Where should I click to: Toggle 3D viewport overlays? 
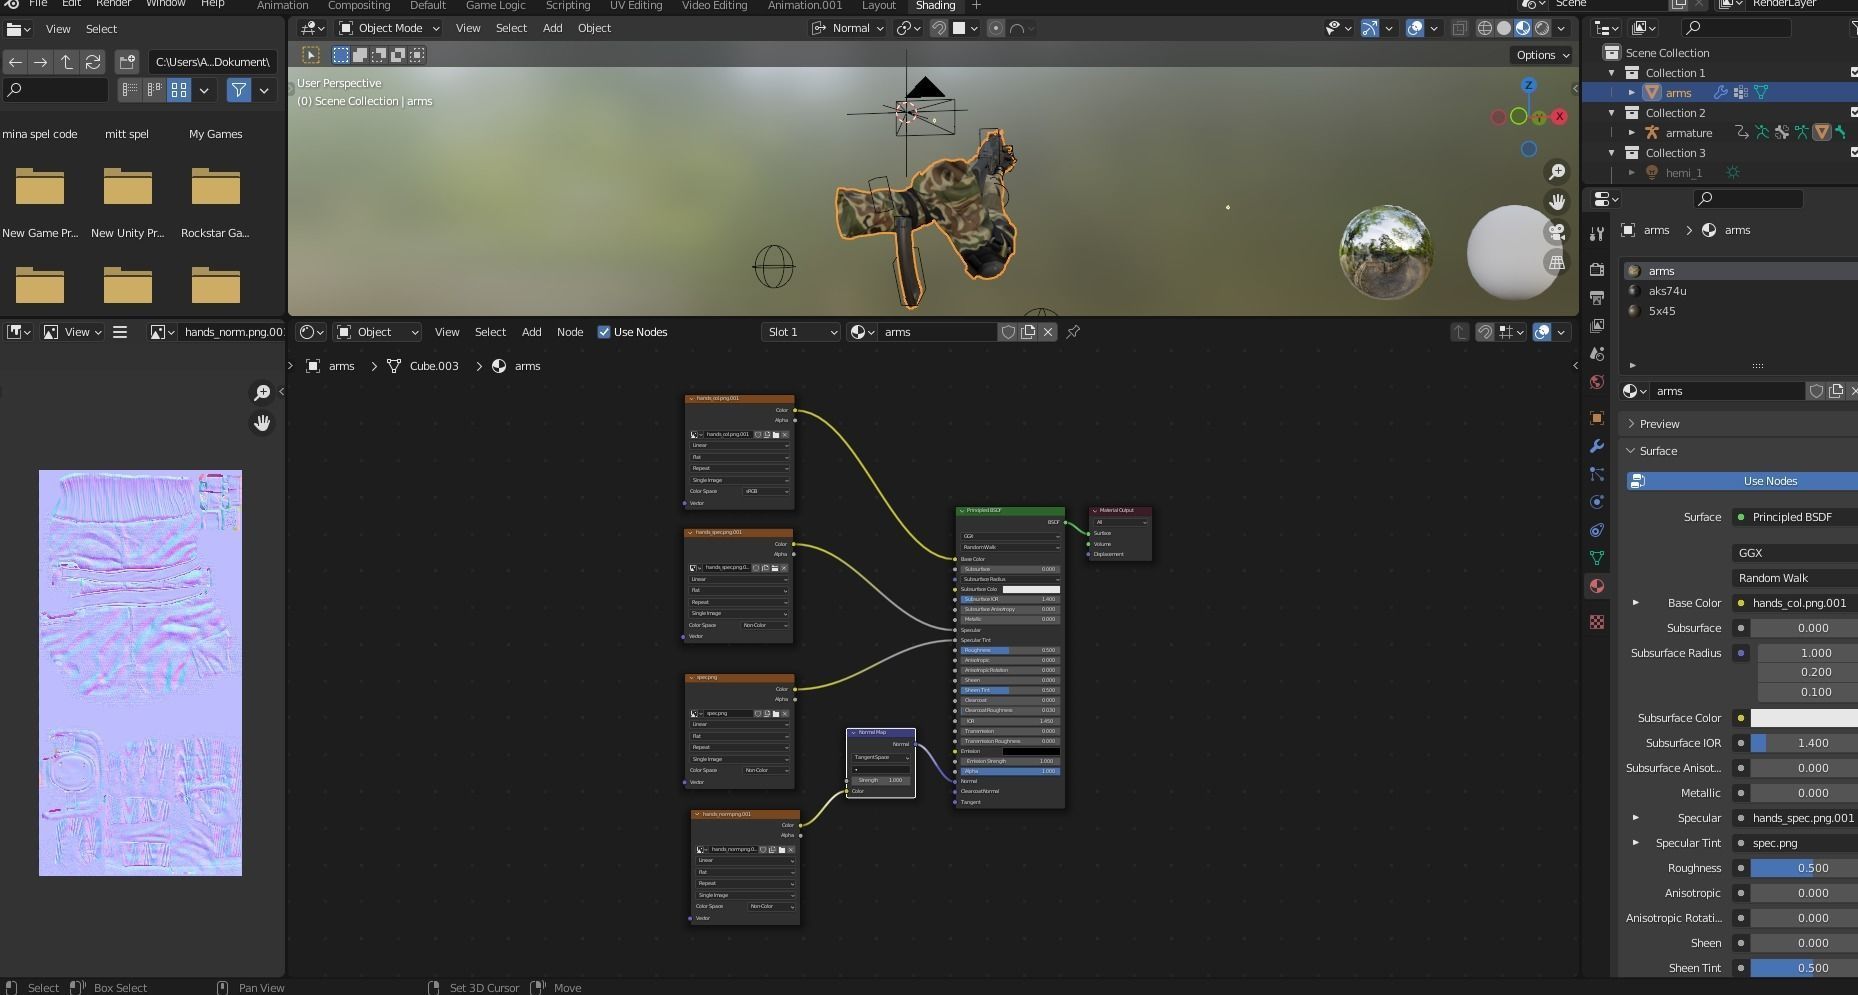[1415, 28]
